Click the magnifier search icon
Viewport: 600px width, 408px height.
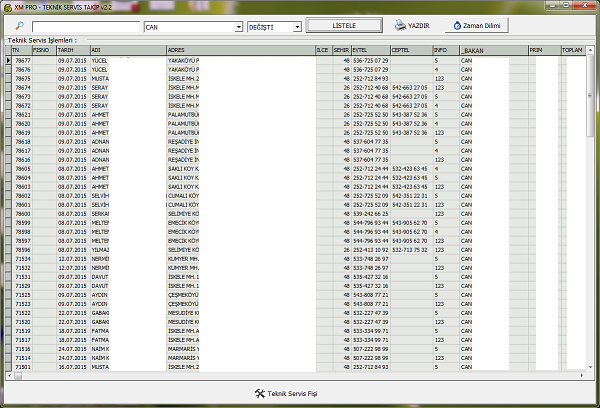19,26
